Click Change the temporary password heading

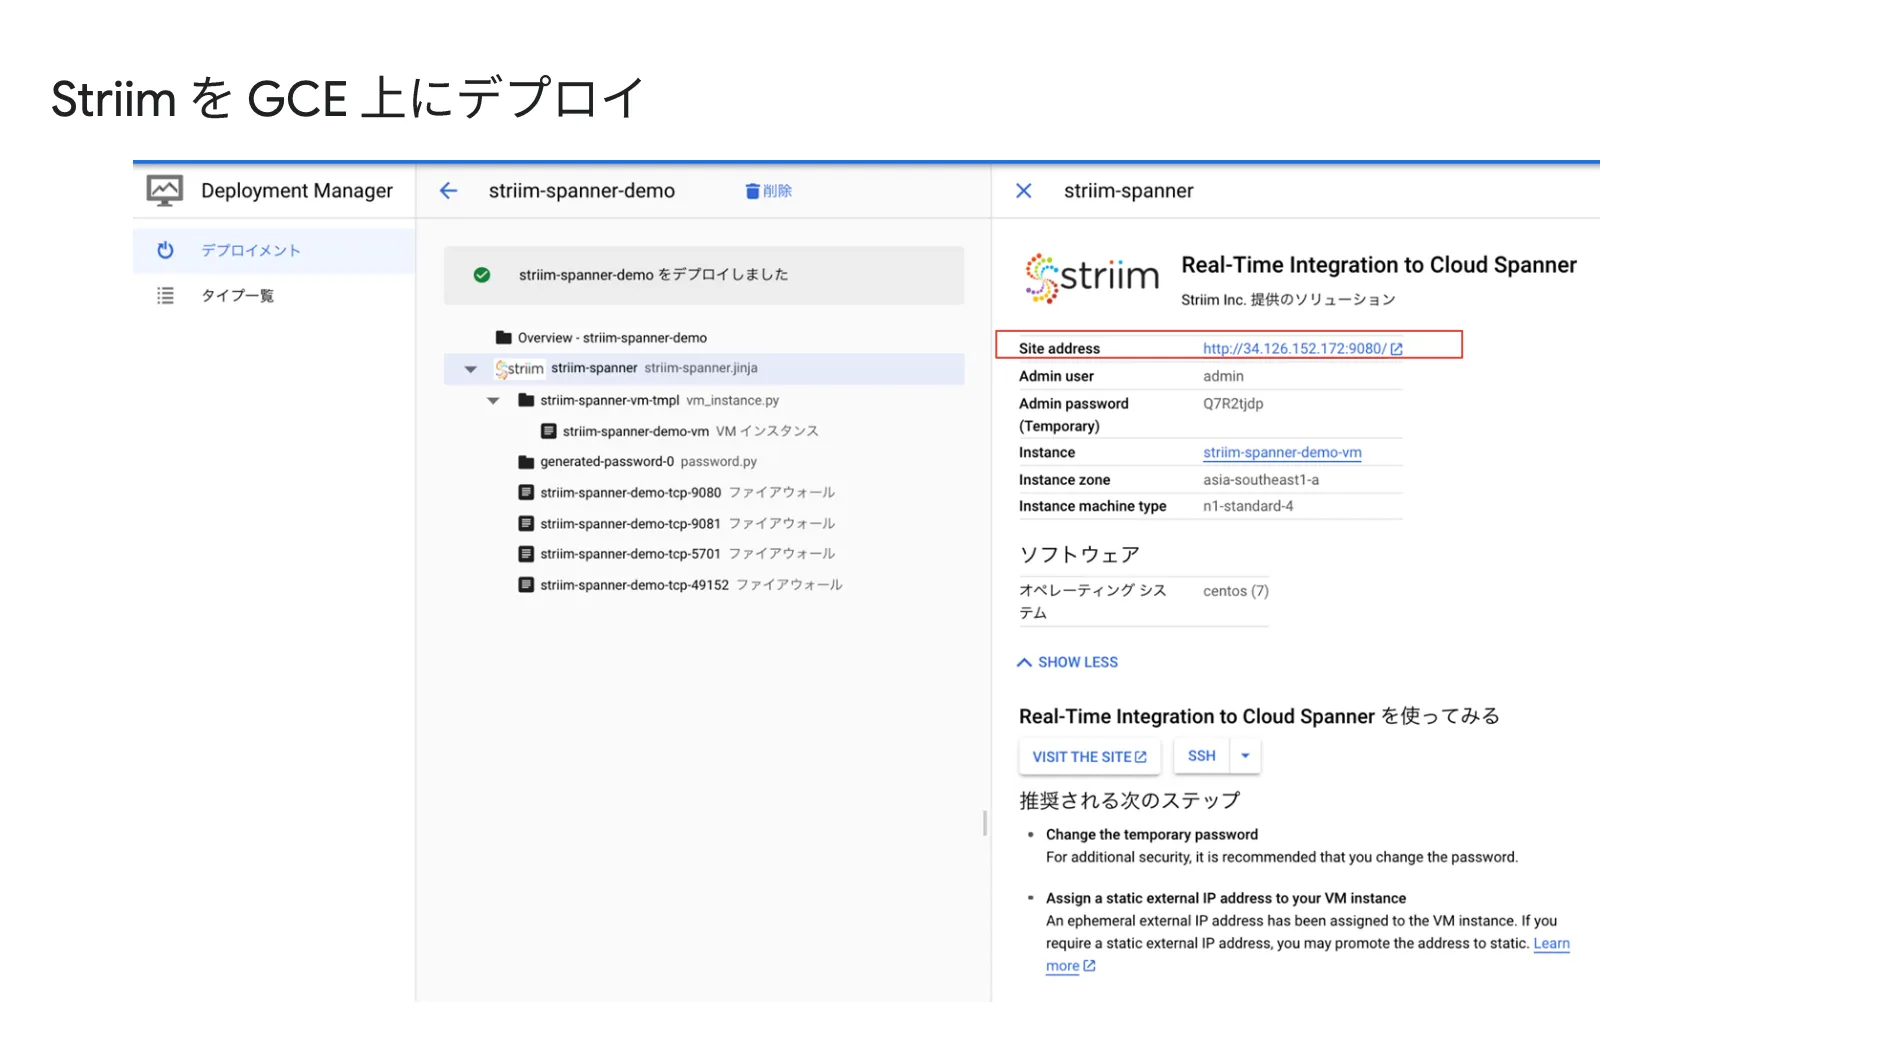[x=1152, y=834]
